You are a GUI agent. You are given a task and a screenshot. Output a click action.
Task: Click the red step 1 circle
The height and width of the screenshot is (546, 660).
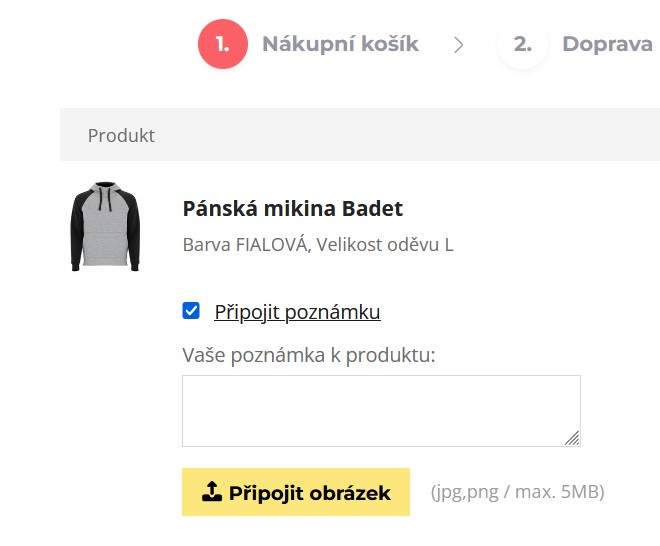pyautogui.click(x=222, y=45)
